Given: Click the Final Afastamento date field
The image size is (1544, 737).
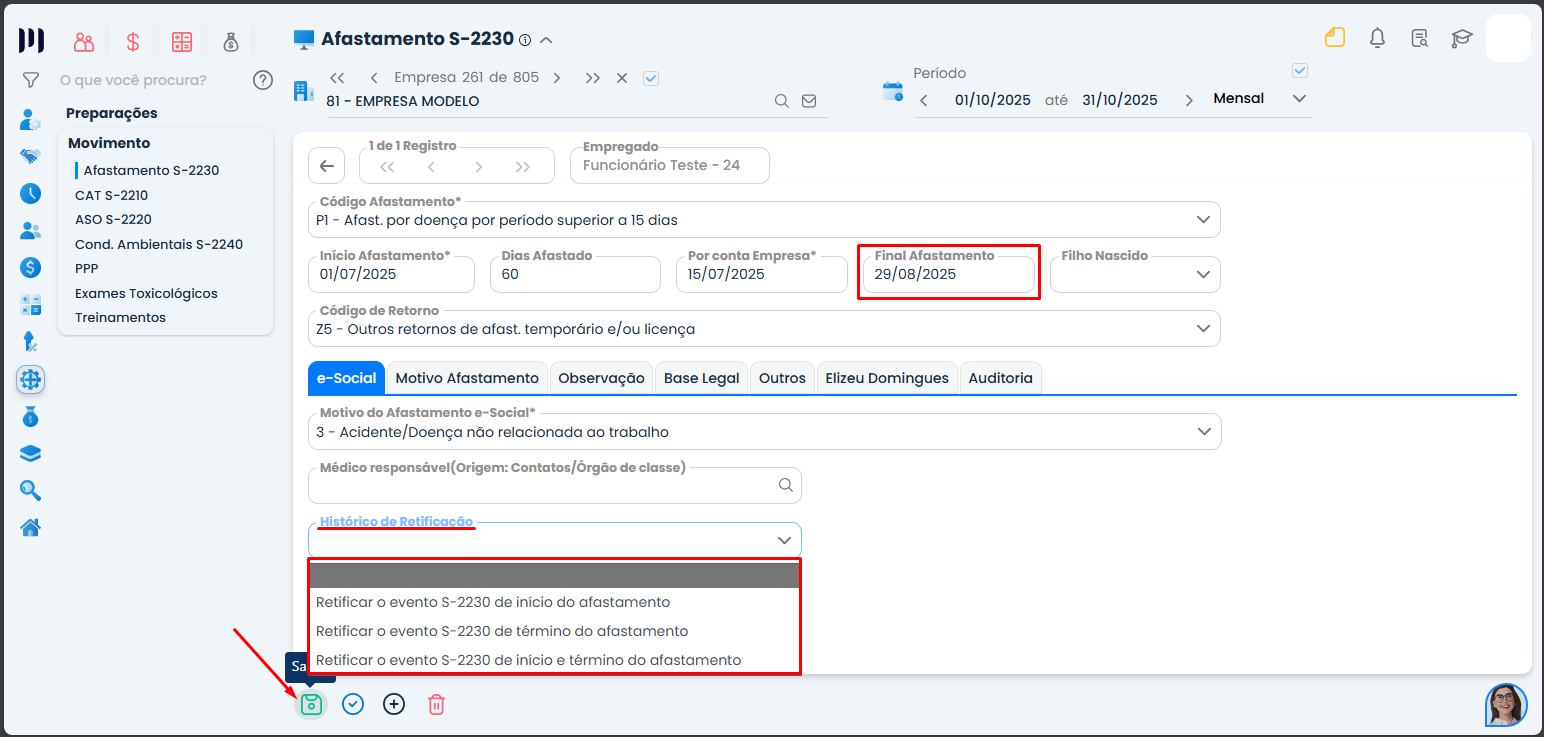Looking at the screenshot, I should (948, 274).
